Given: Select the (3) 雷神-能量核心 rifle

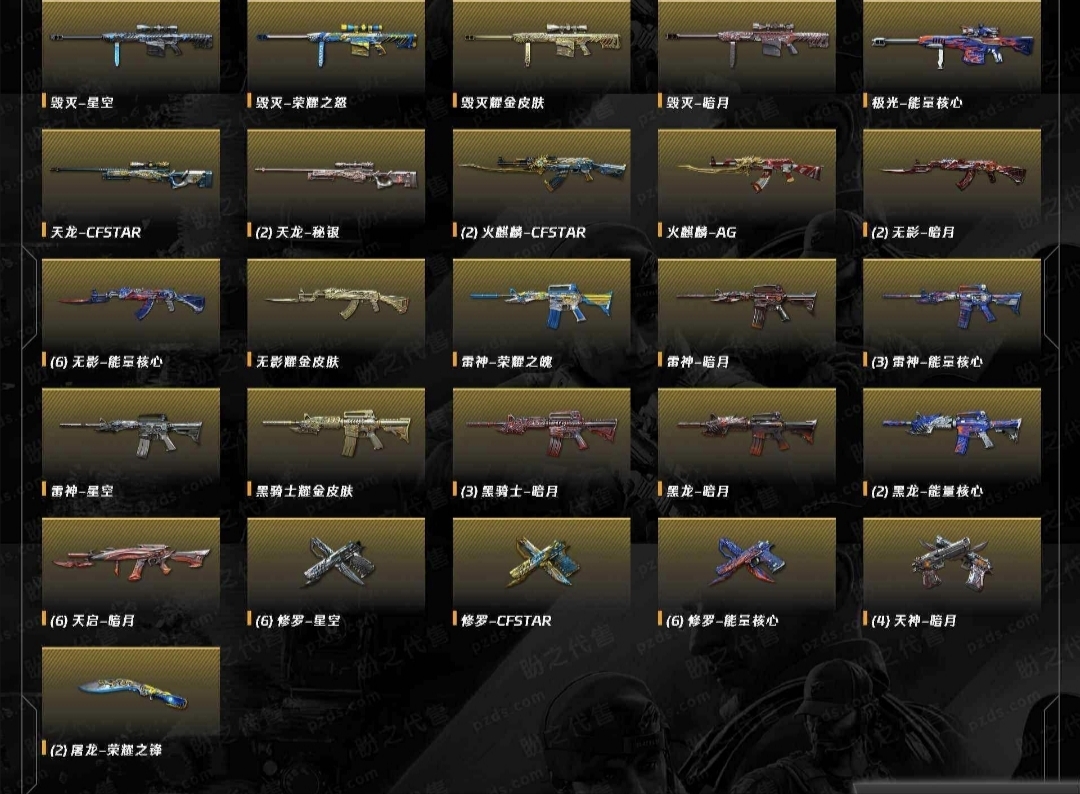Looking at the screenshot, I should coord(952,314).
